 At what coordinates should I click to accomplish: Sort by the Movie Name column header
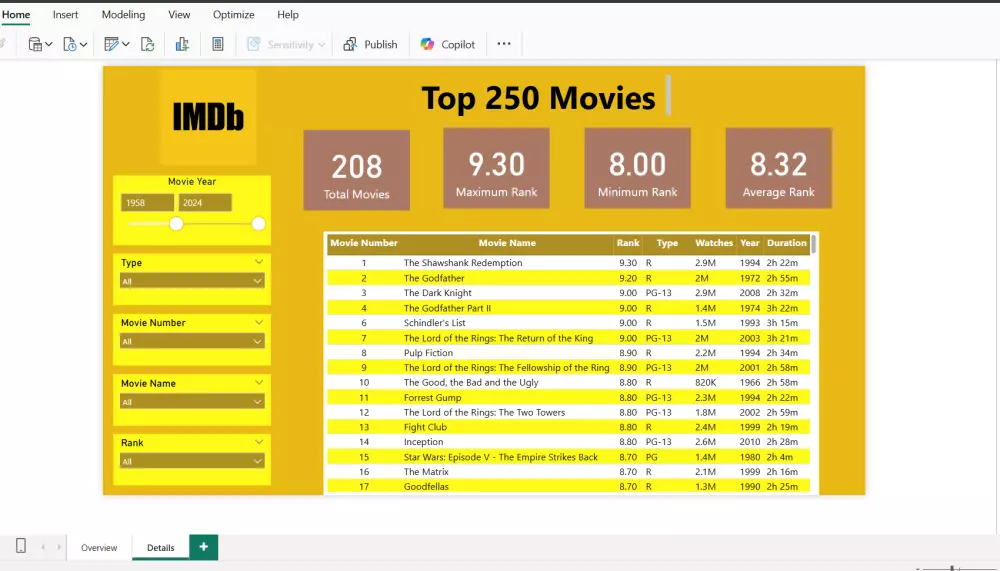[x=507, y=243]
